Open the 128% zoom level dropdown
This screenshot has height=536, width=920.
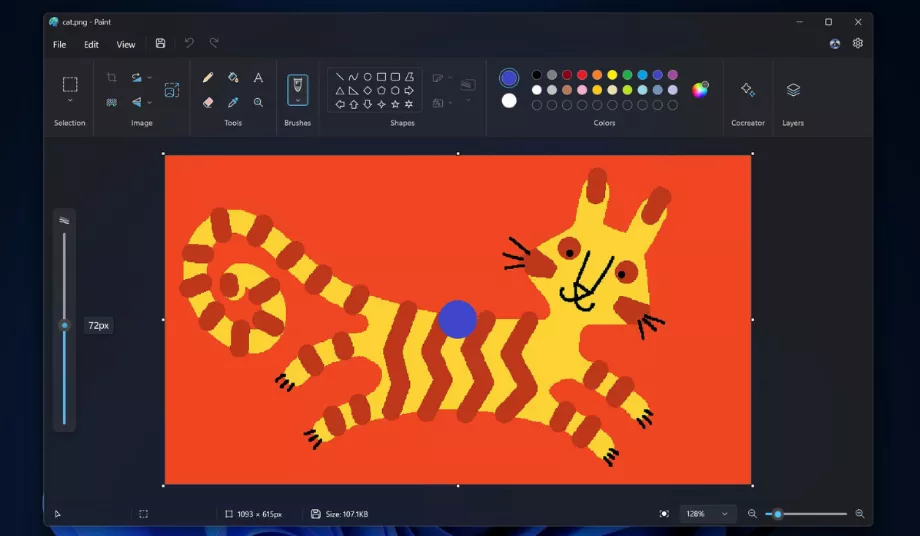pos(707,514)
